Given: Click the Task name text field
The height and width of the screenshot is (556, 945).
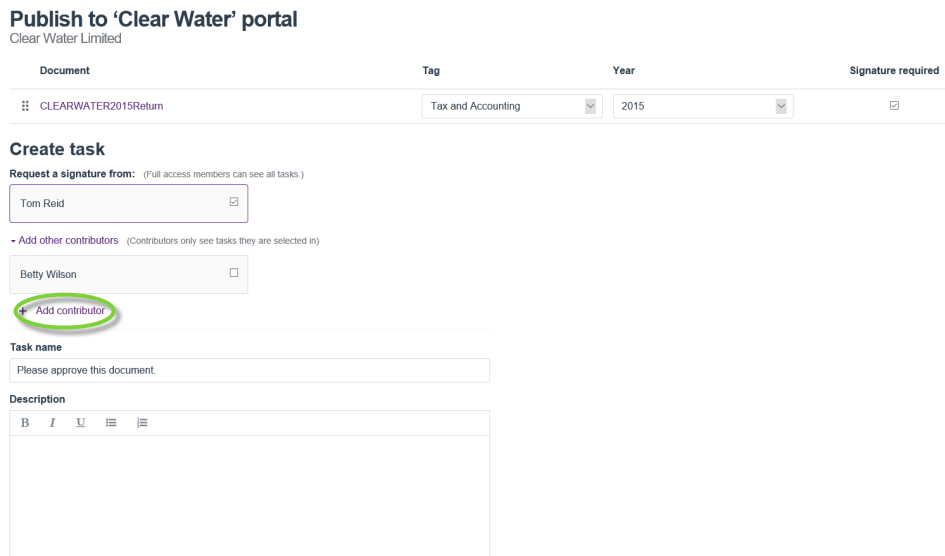Looking at the screenshot, I should point(249,371).
